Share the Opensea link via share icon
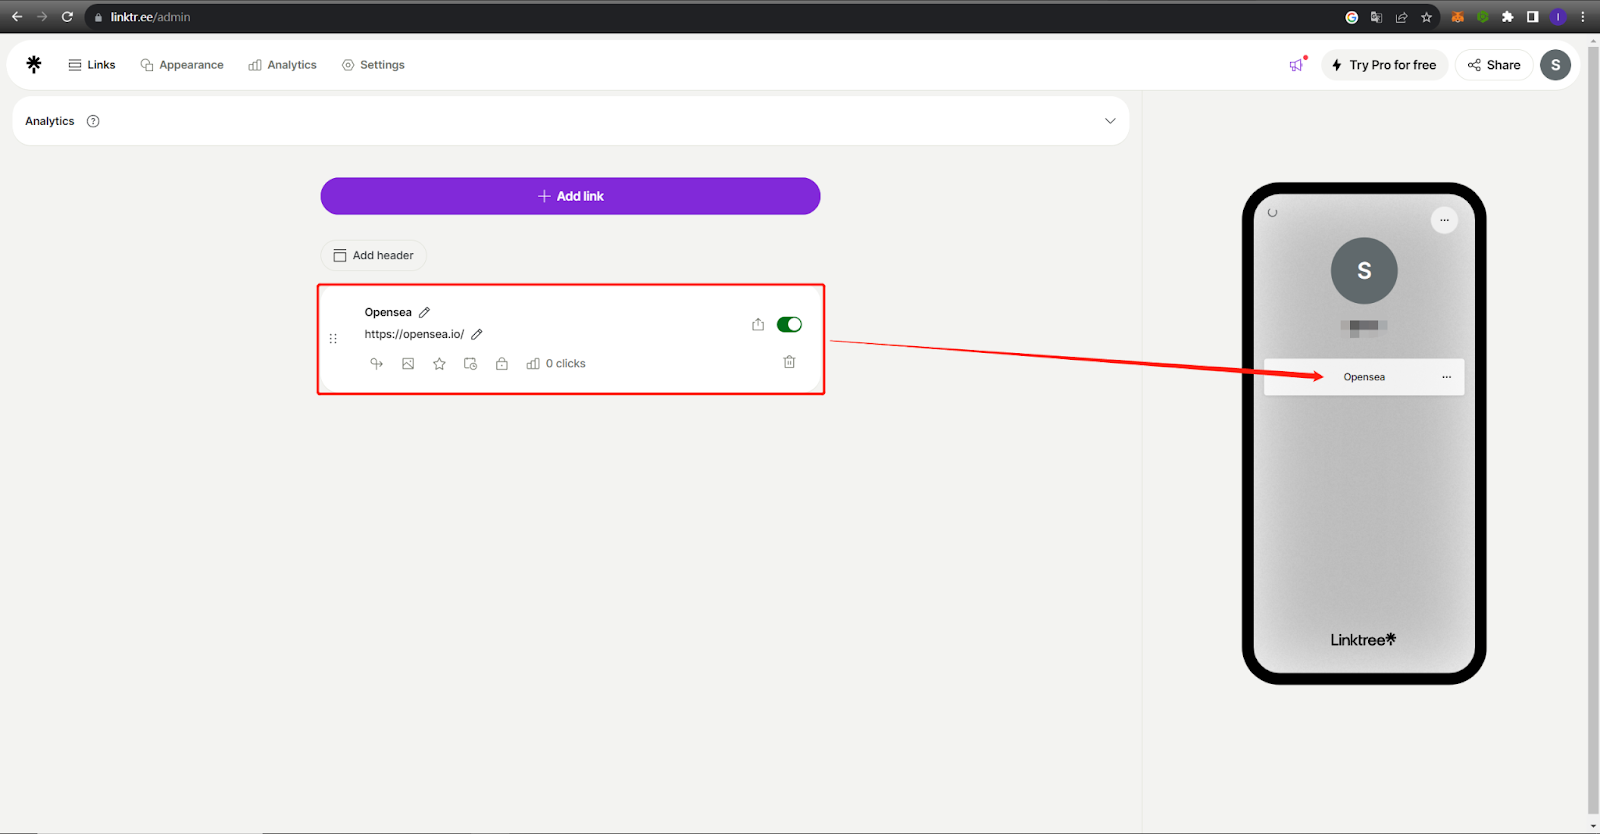The width and height of the screenshot is (1600, 834). pyautogui.click(x=758, y=324)
